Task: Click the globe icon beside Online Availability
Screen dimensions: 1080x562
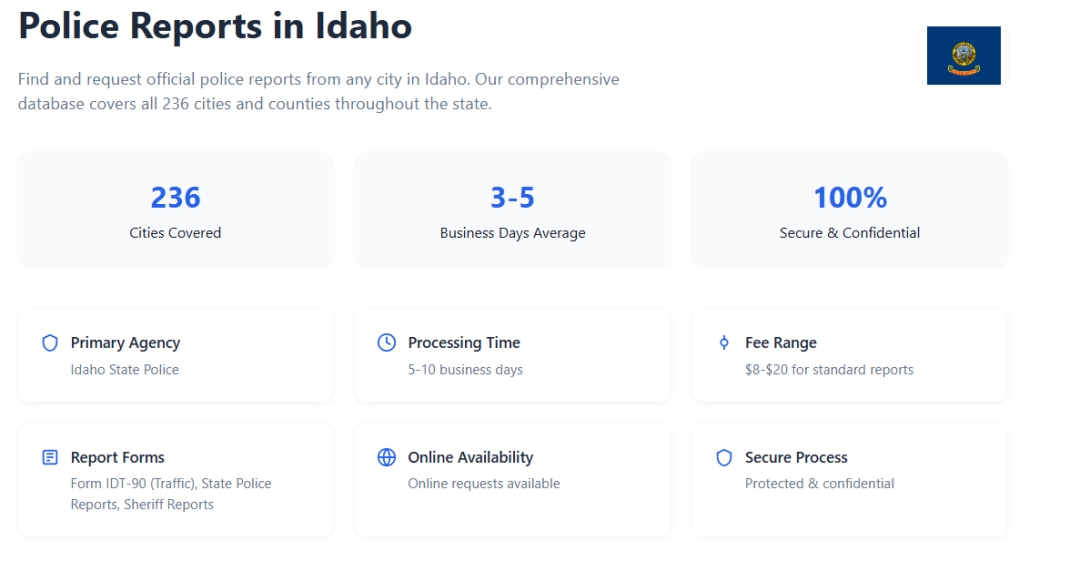Action: point(386,458)
